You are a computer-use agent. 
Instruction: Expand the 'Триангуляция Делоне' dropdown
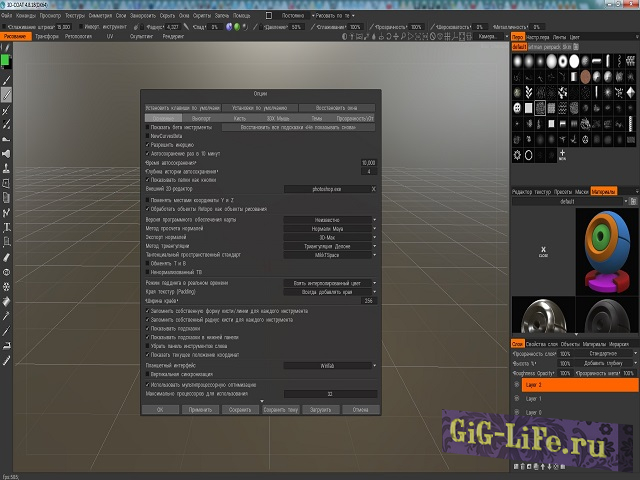(x=330, y=245)
